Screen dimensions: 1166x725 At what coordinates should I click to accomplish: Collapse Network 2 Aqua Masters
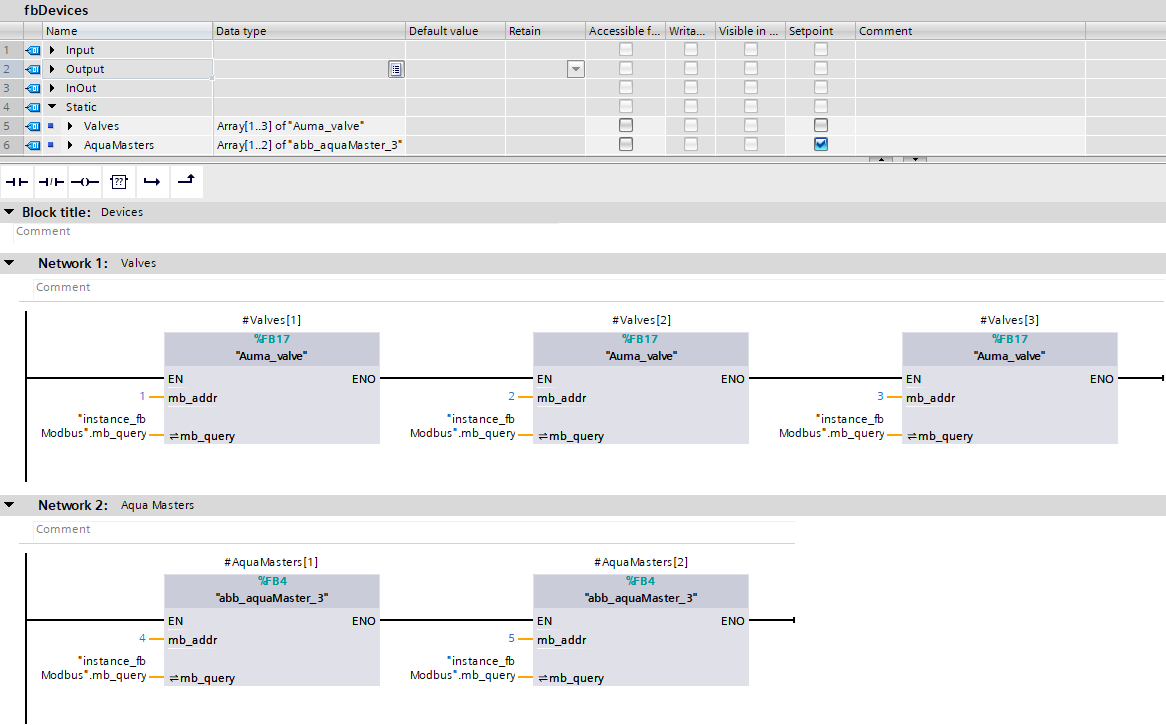pos(9,505)
